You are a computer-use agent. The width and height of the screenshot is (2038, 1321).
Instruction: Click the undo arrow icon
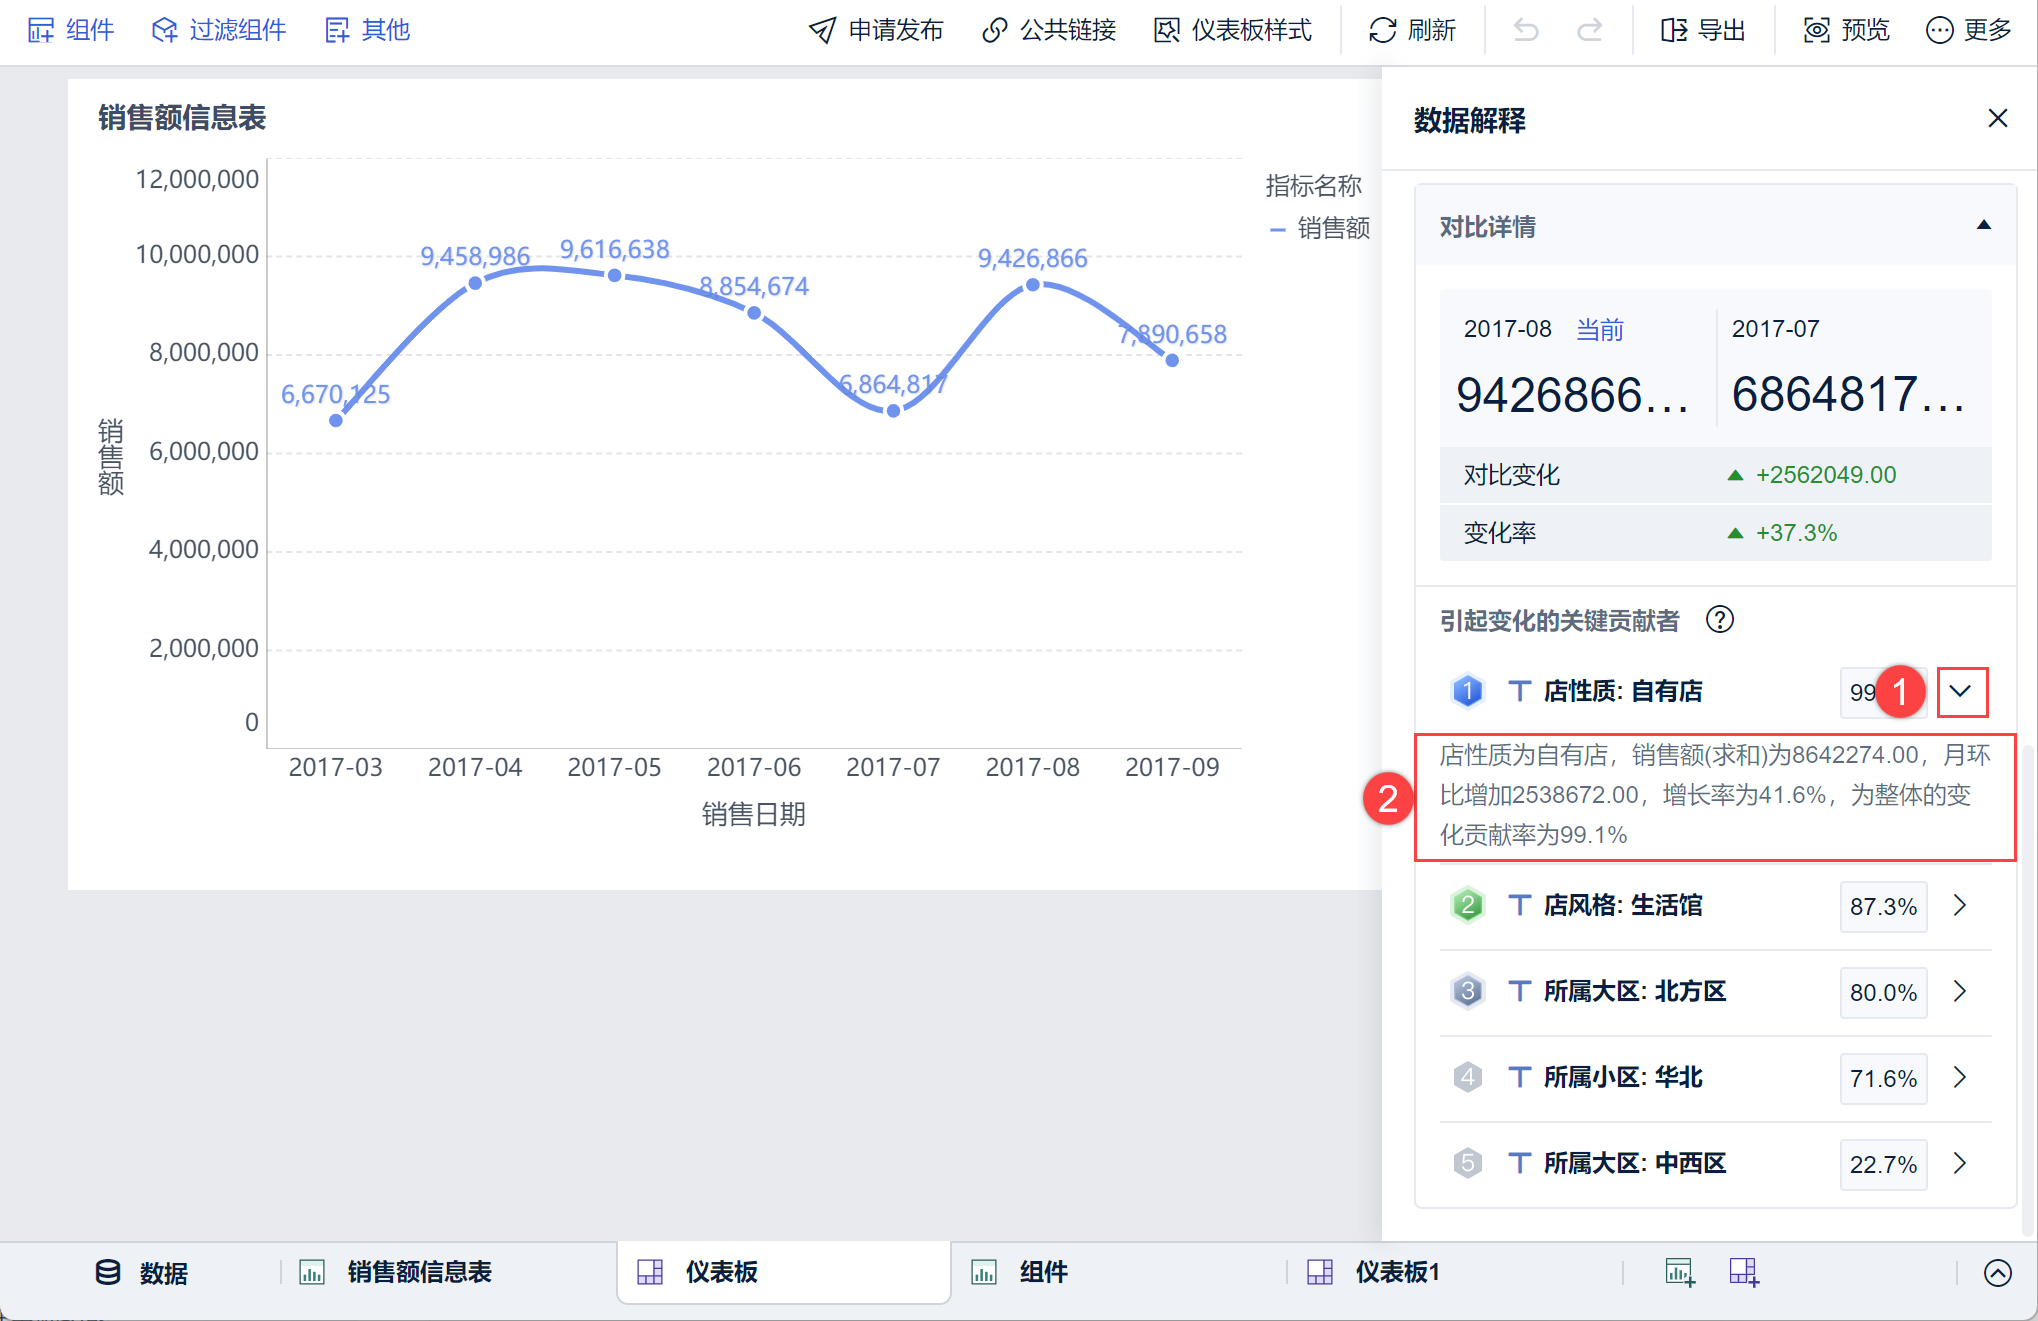[1526, 31]
